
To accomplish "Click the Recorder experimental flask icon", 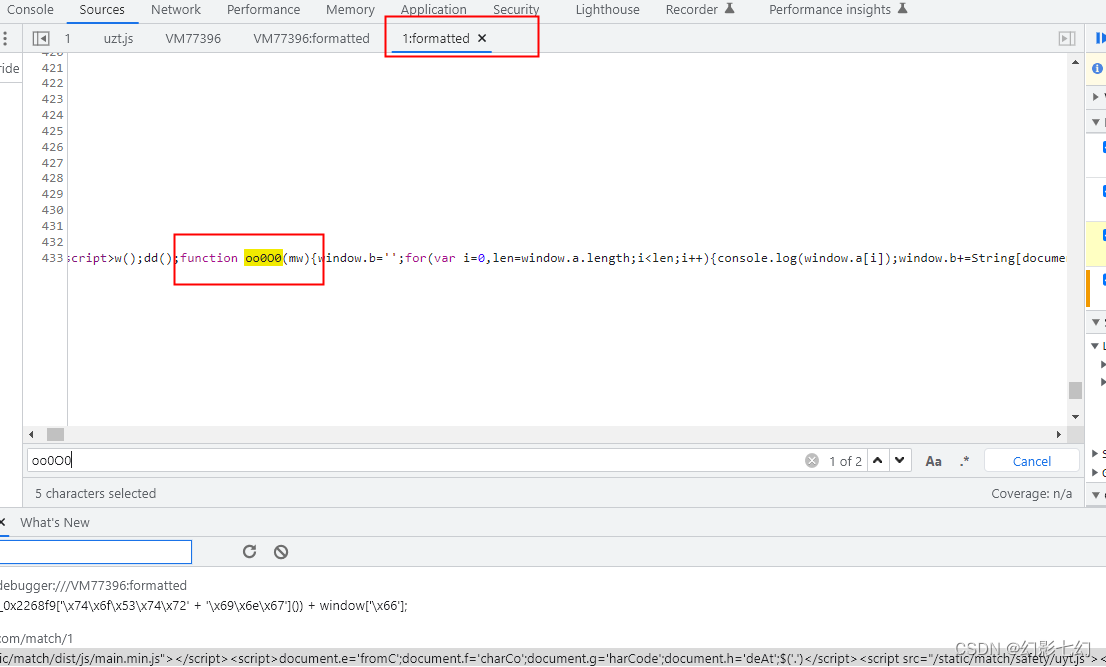I will (730, 8).
